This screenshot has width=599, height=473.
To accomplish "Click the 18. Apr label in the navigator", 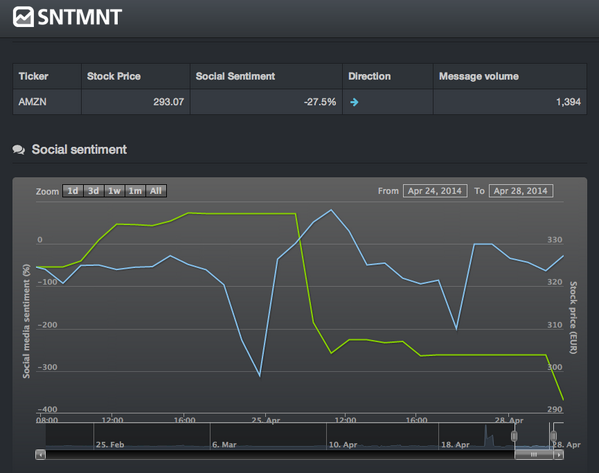I will point(455,445).
